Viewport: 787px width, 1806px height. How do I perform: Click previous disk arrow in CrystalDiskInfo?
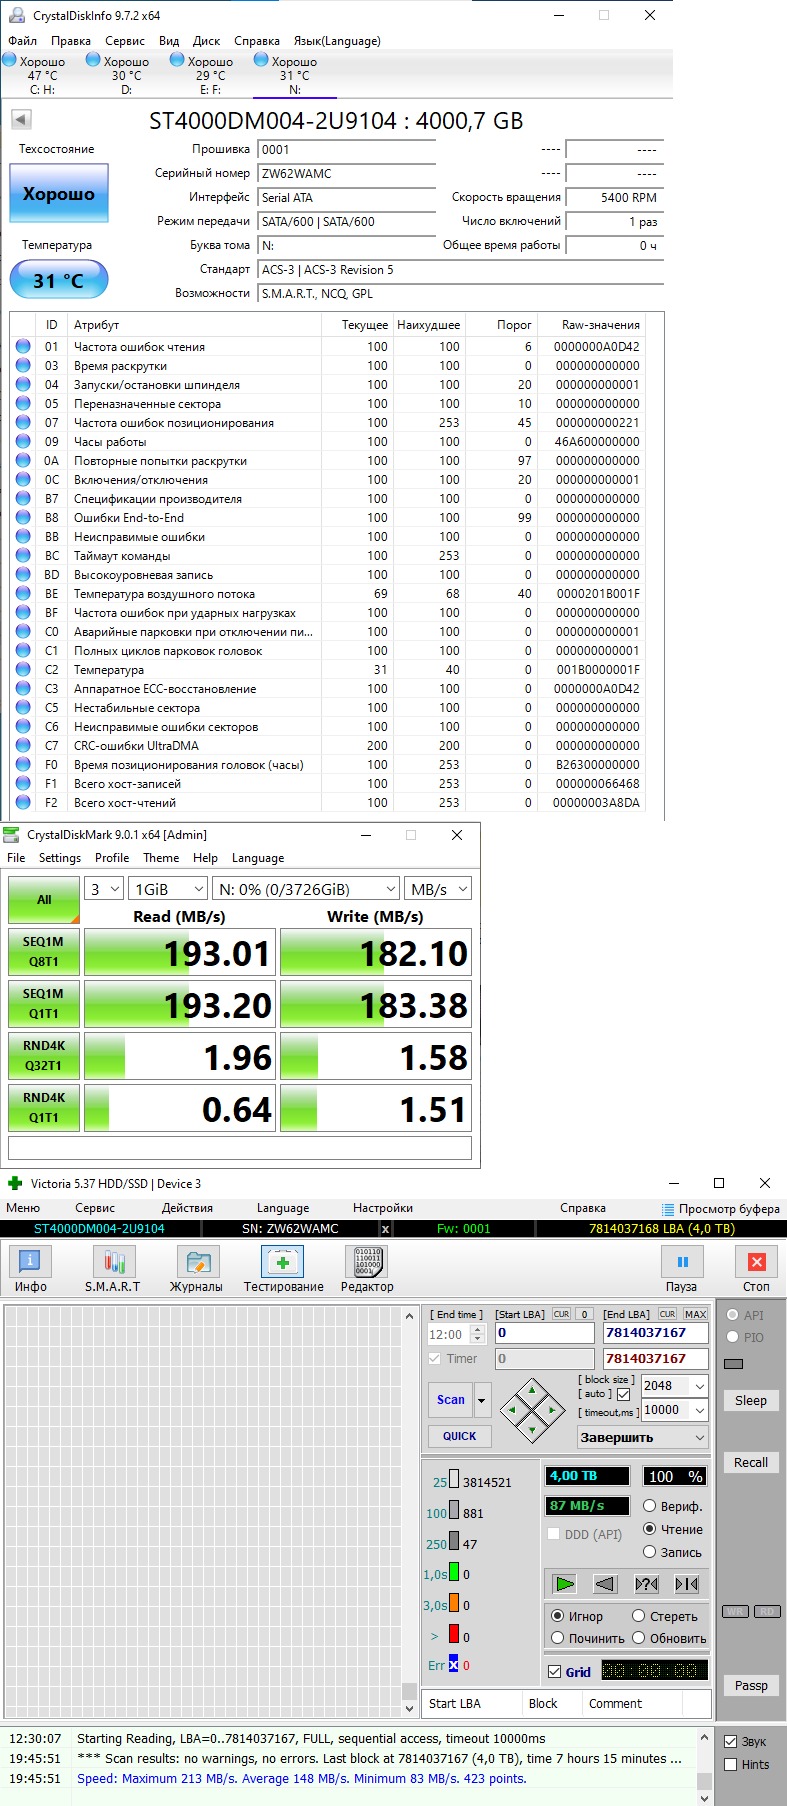pos(21,120)
